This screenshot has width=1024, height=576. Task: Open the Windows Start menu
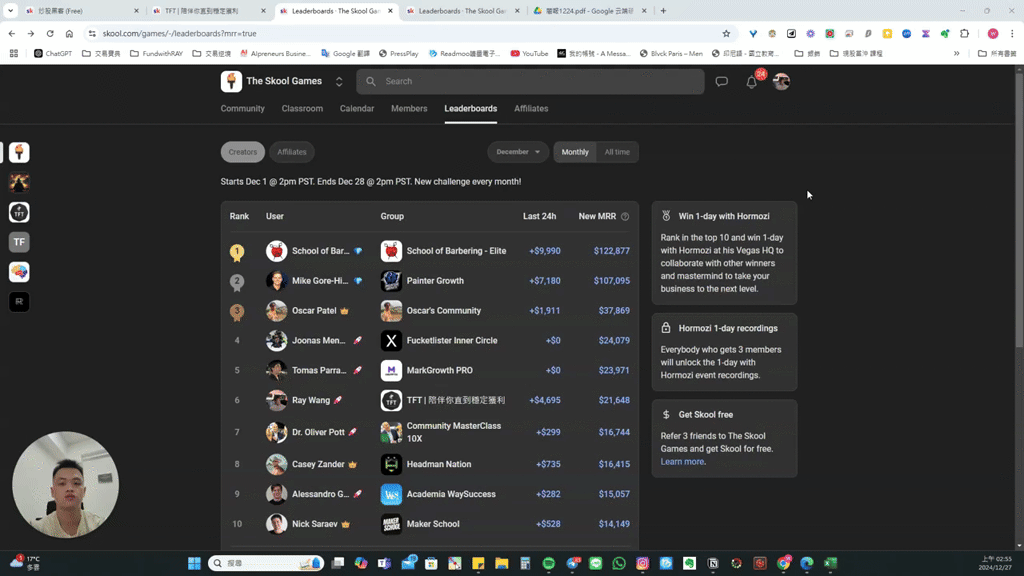(194, 563)
